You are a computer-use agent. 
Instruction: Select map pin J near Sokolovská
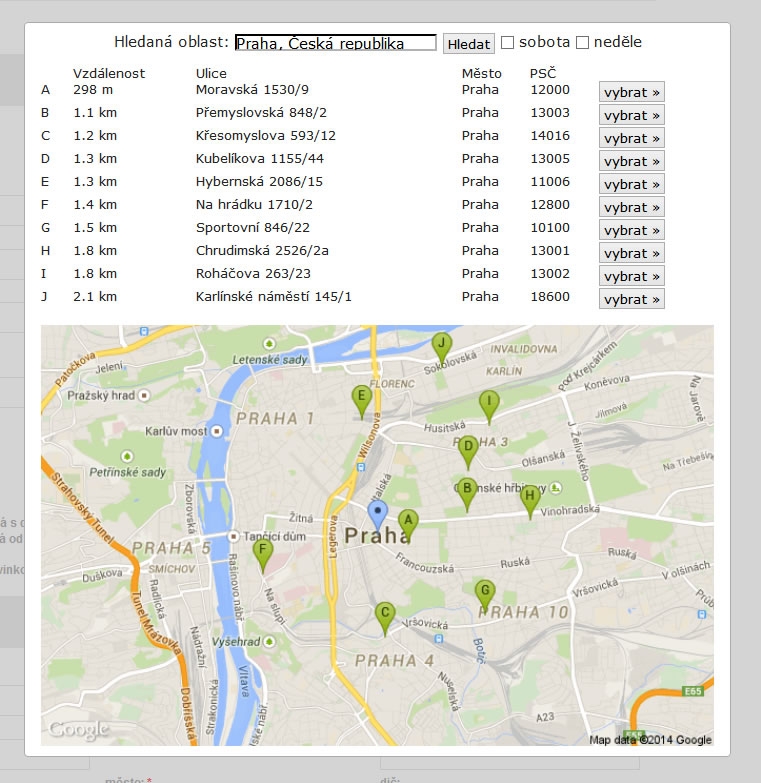point(441,345)
